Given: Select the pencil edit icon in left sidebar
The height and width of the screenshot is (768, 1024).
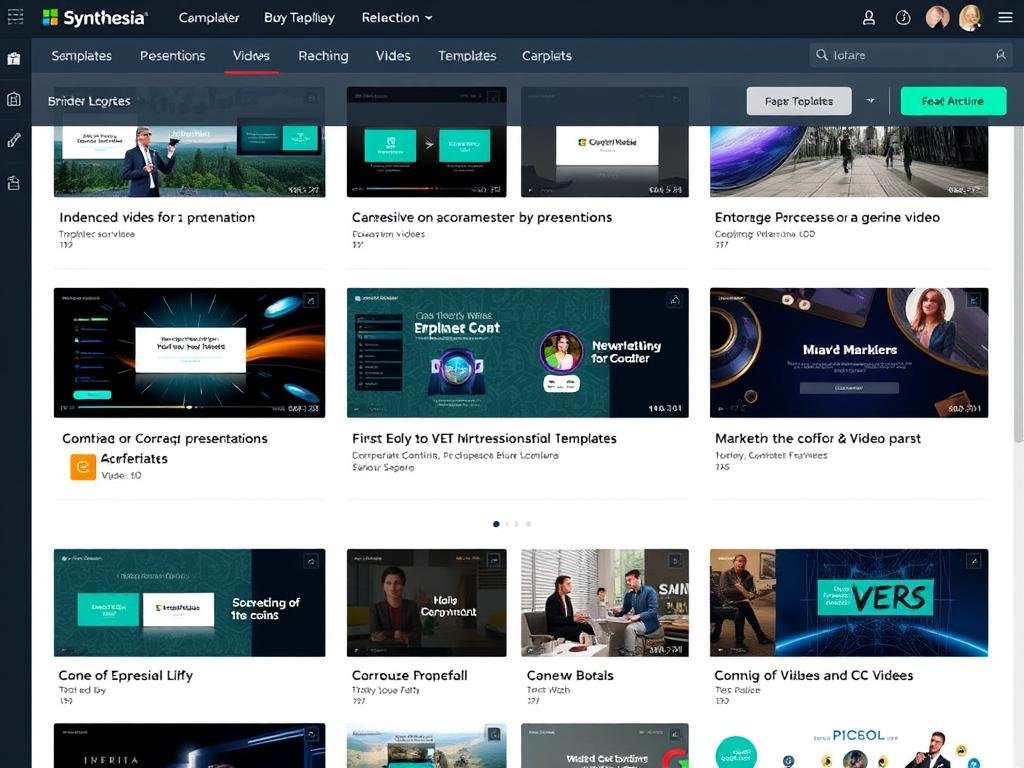Looking at the screenshot, I should click(14, 140).
